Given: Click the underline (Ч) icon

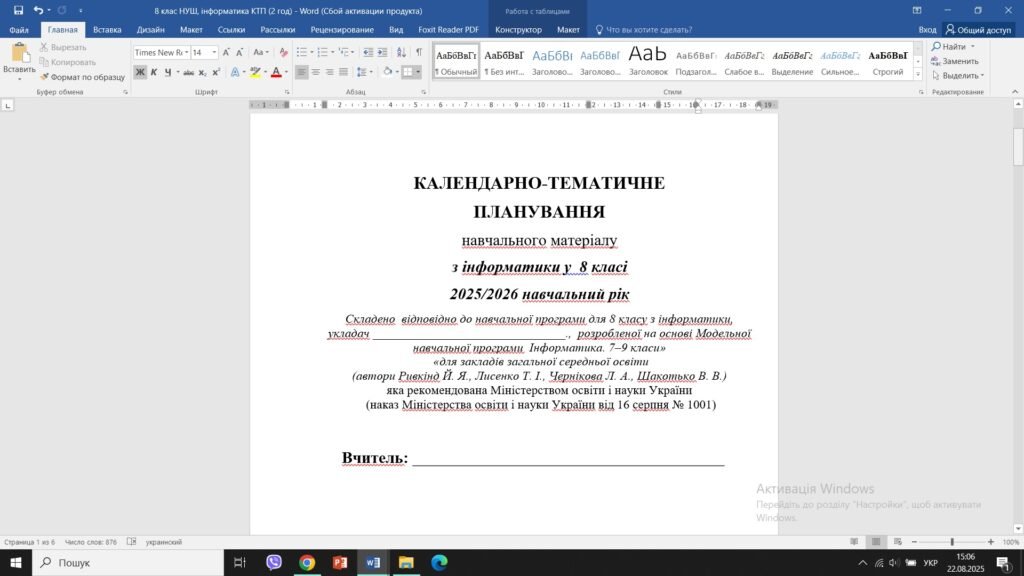Looking at the screenshot, I should pos(168,72).
